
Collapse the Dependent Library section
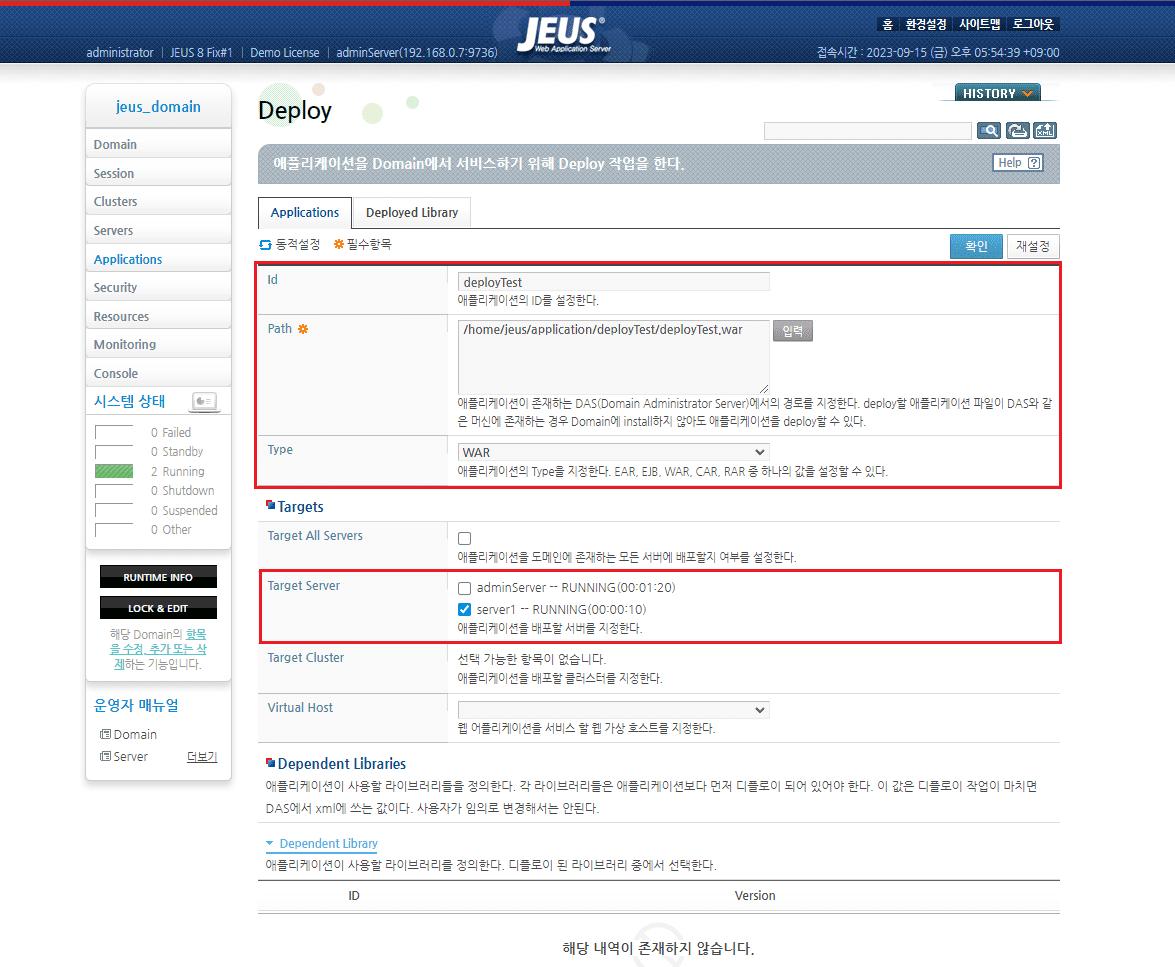(x=321, y=843)
